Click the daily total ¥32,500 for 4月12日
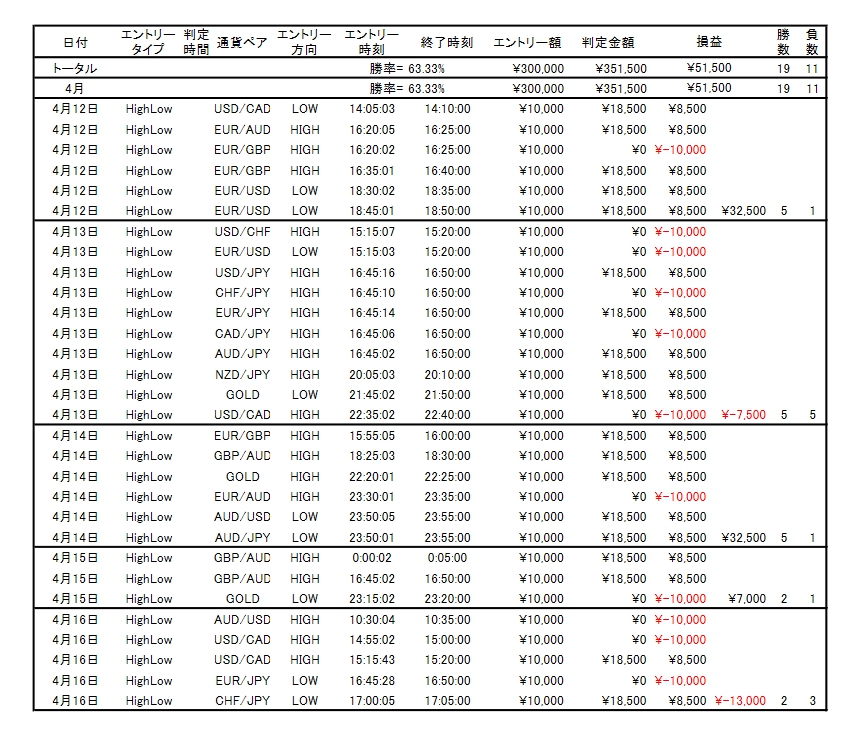Image resolution: width=855 pixels, height=737 pixels. click(744, 211)
